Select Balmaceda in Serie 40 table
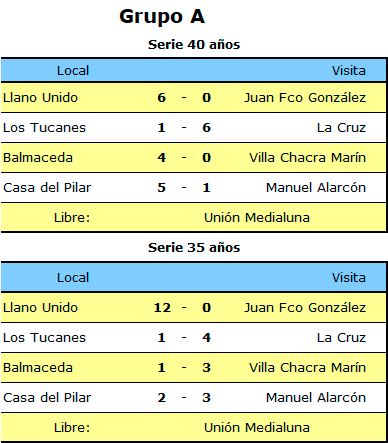The width and height of the screenshot is (388, 443). click(x=38, y=158)
